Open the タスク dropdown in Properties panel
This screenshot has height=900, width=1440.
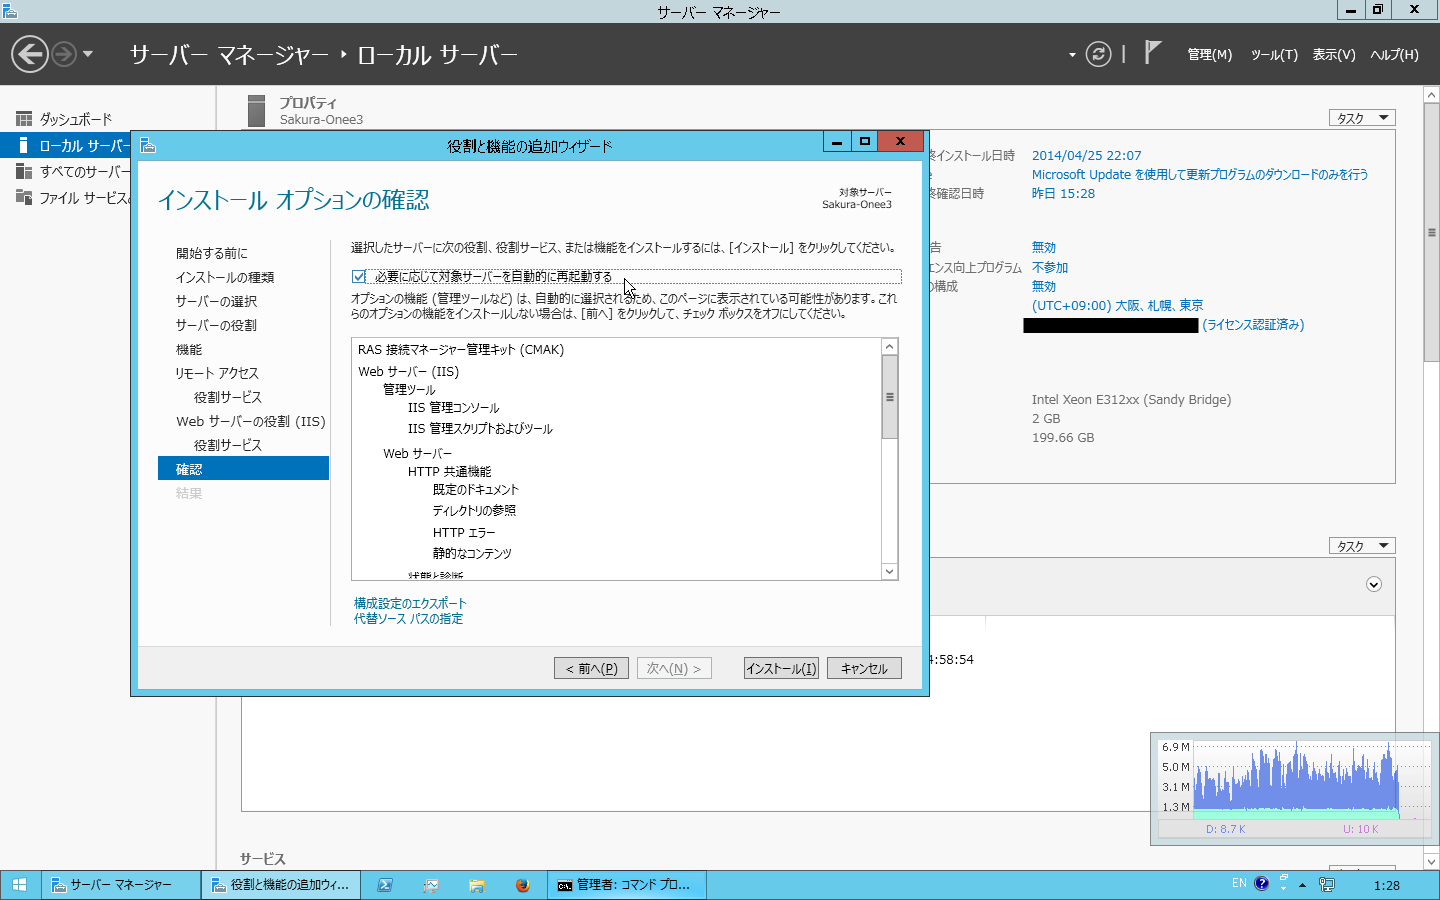click(1362, 118)
